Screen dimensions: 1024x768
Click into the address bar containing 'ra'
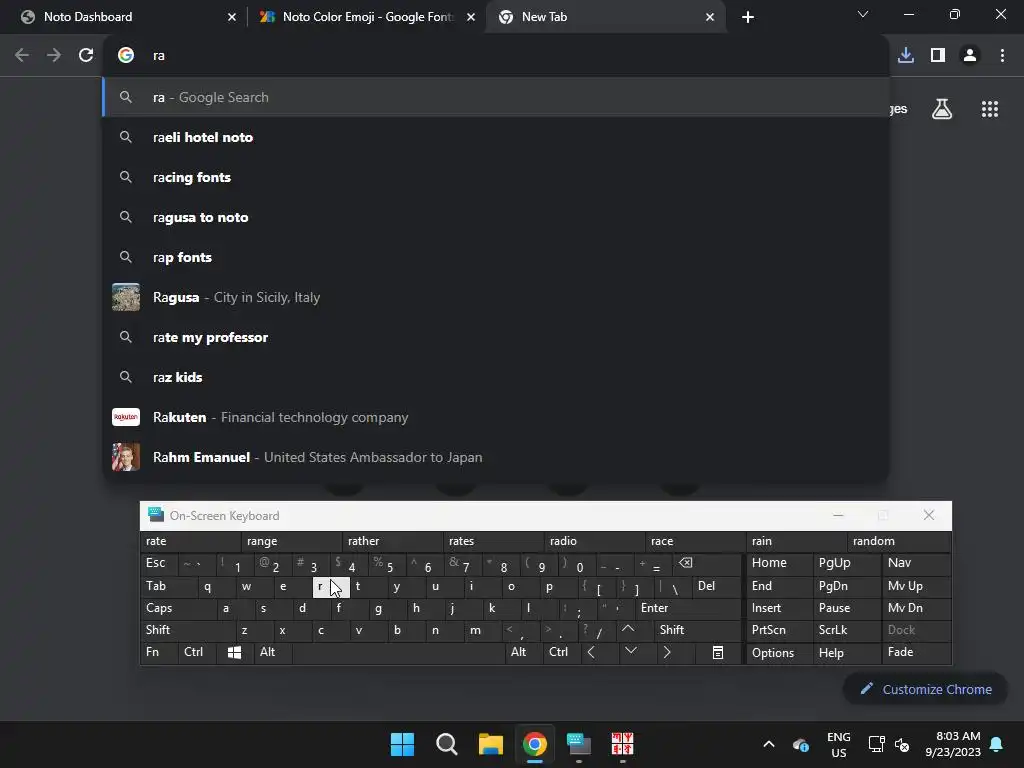(496, 56)
